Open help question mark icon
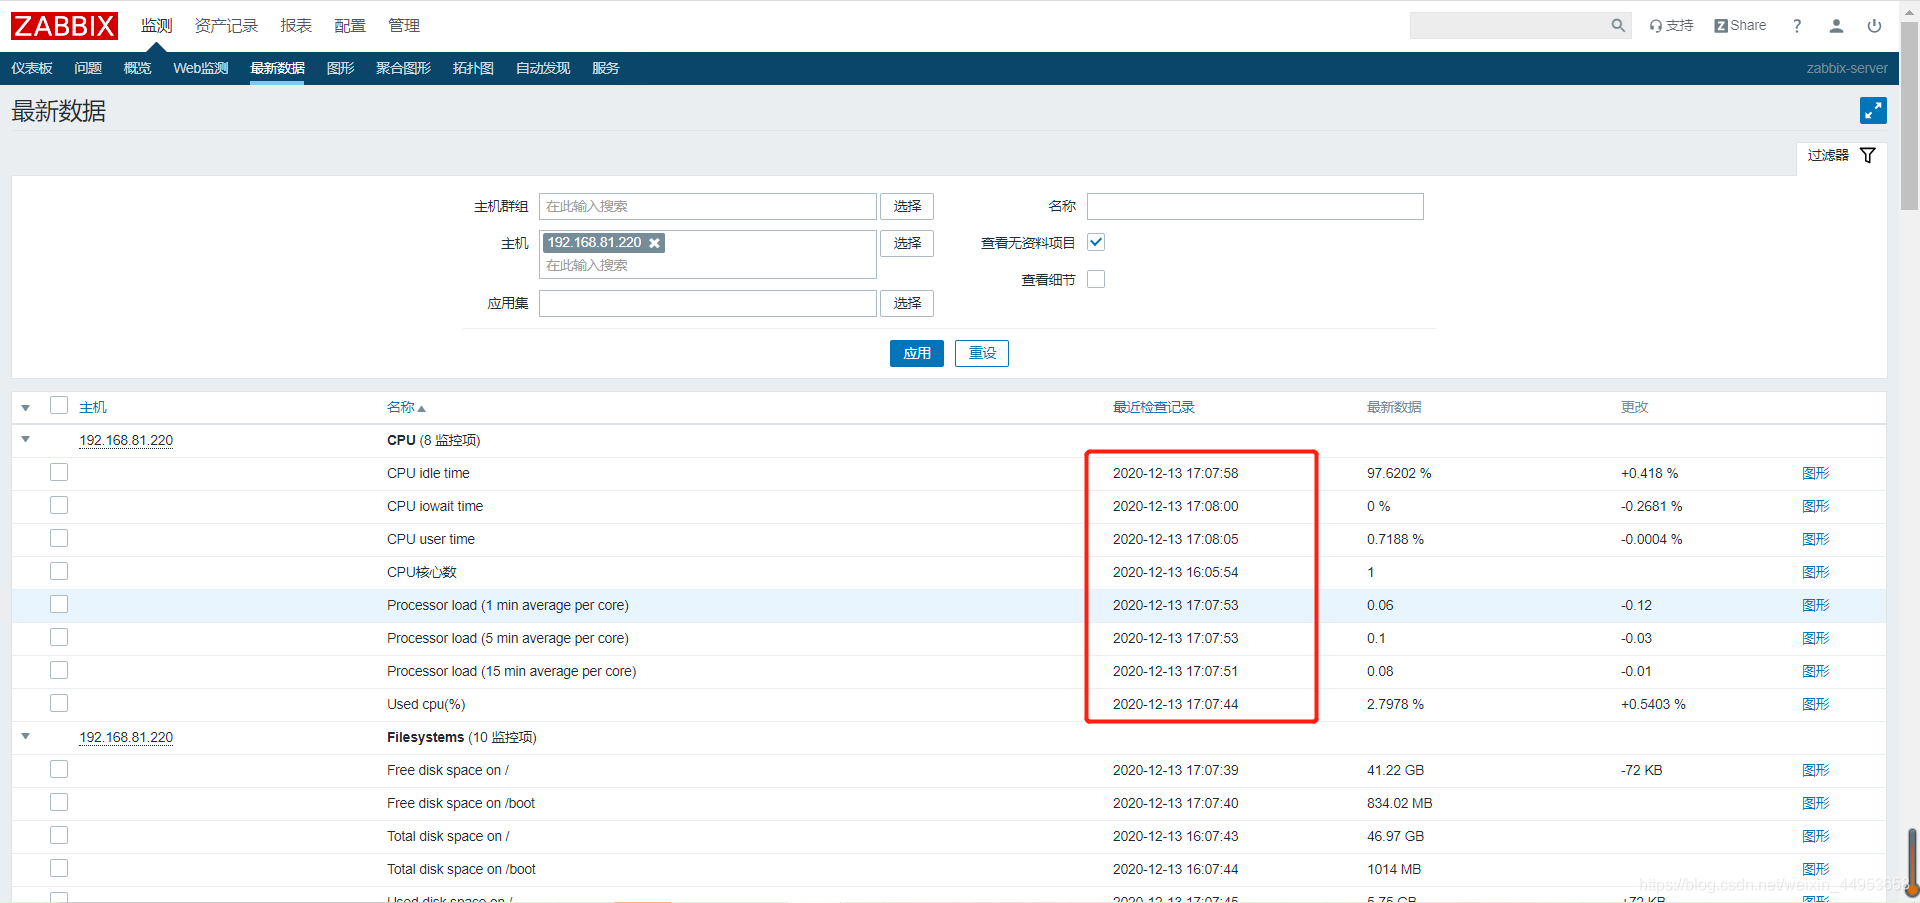The height and width of the screenshot is (903, 1920). coord(1797,26)
